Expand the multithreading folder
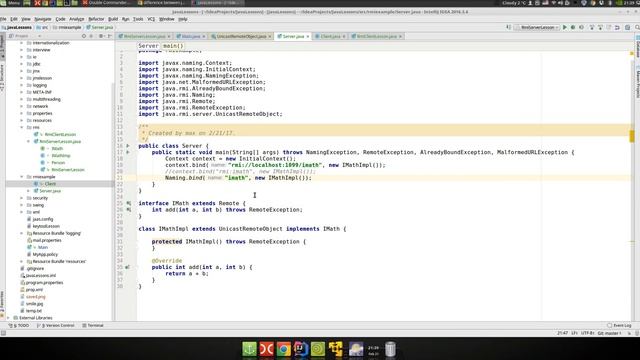This screenshot has height=360, width=640. click(22, 99)
